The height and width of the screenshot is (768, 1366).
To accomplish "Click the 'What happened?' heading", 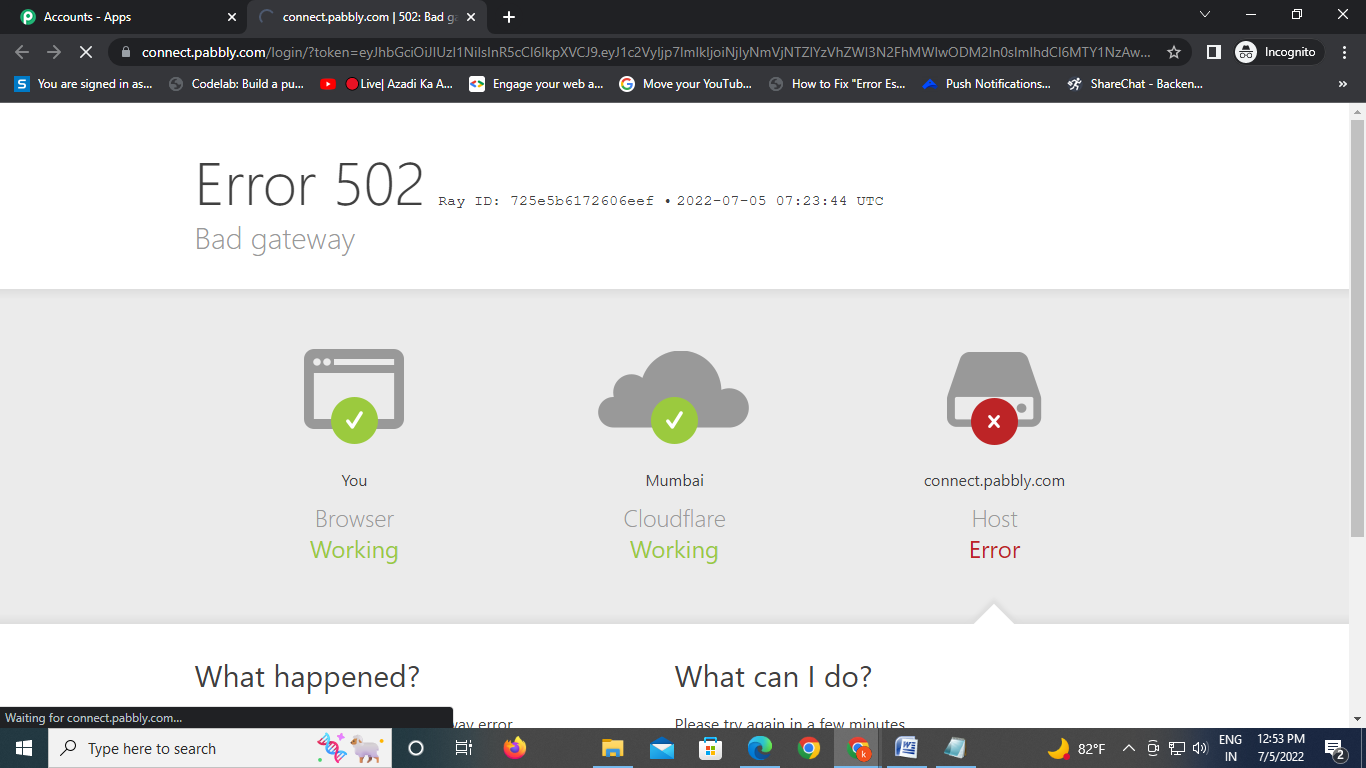I will pos(307,677).
